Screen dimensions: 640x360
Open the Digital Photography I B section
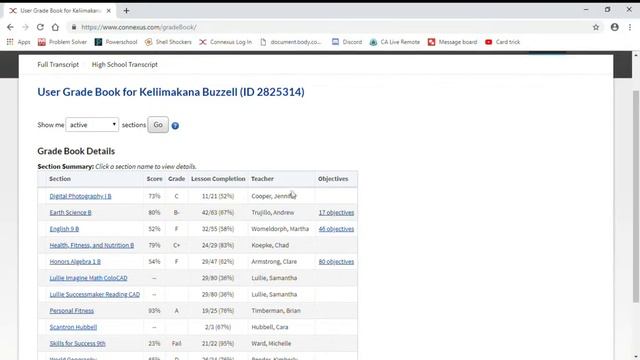click(80, 196)
